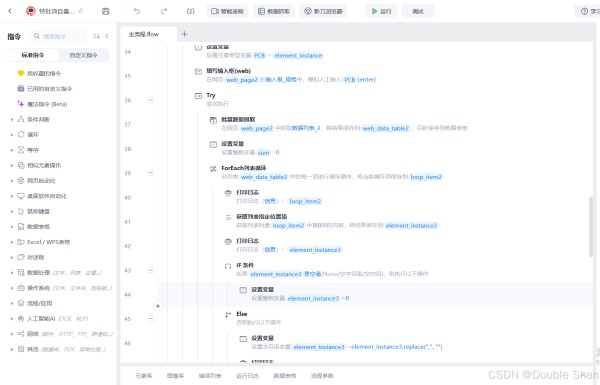Image resolution: width=600 pixels, height=385 pixels.
Task: Click the 调试 debug button
Action: [x=418, y=11]
